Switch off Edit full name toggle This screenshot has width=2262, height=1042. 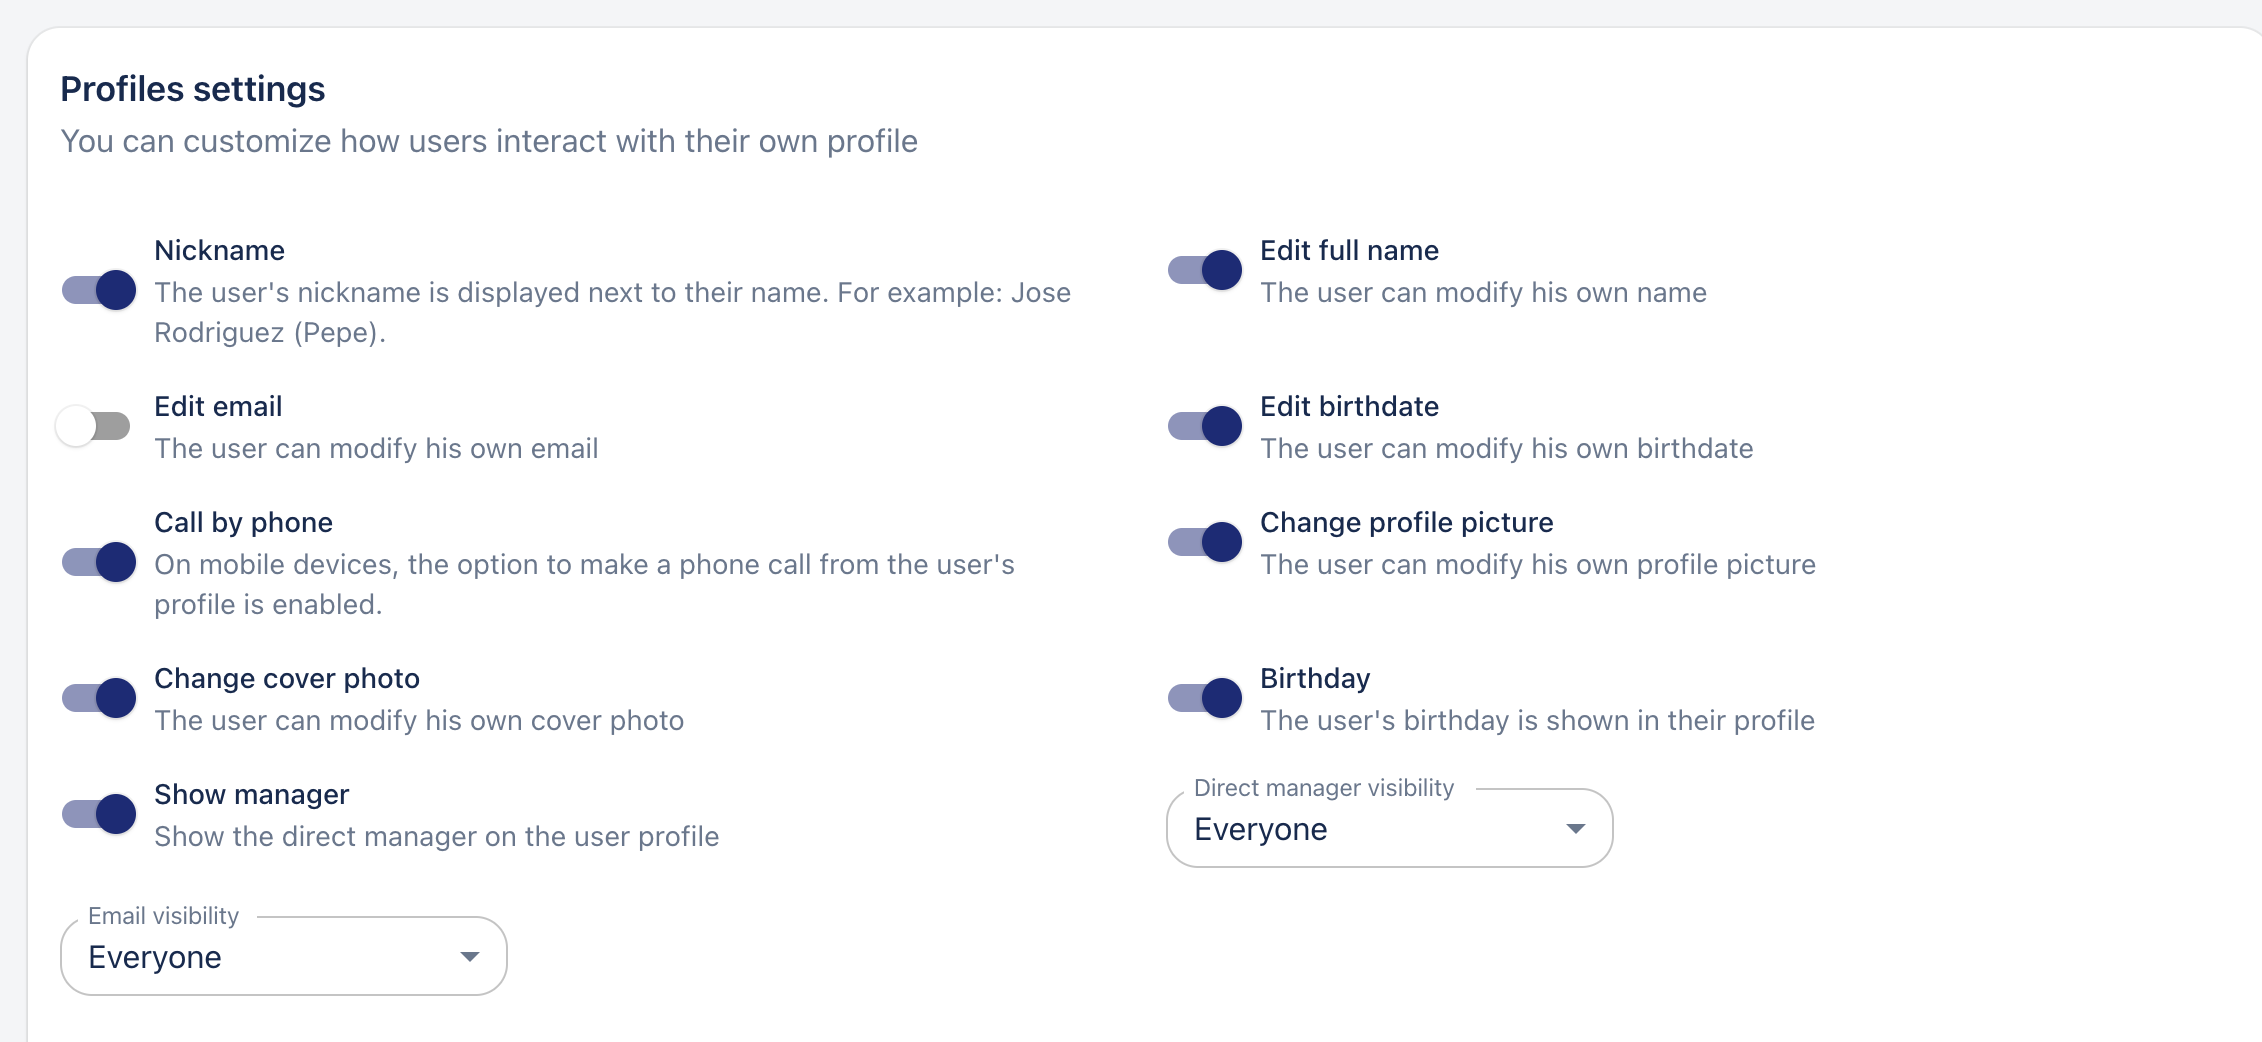pyautogui.click(x=1205, y=270)
